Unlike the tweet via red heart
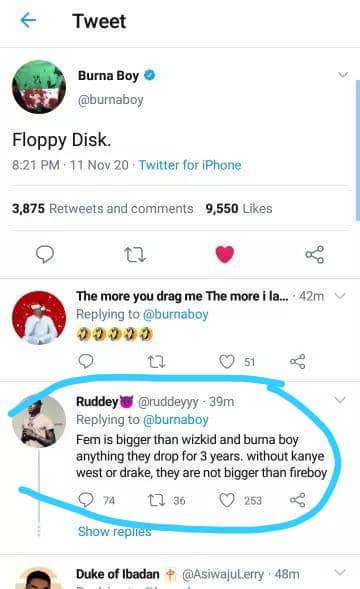Viewport: 360px width, 589px height. coord(225,254)
